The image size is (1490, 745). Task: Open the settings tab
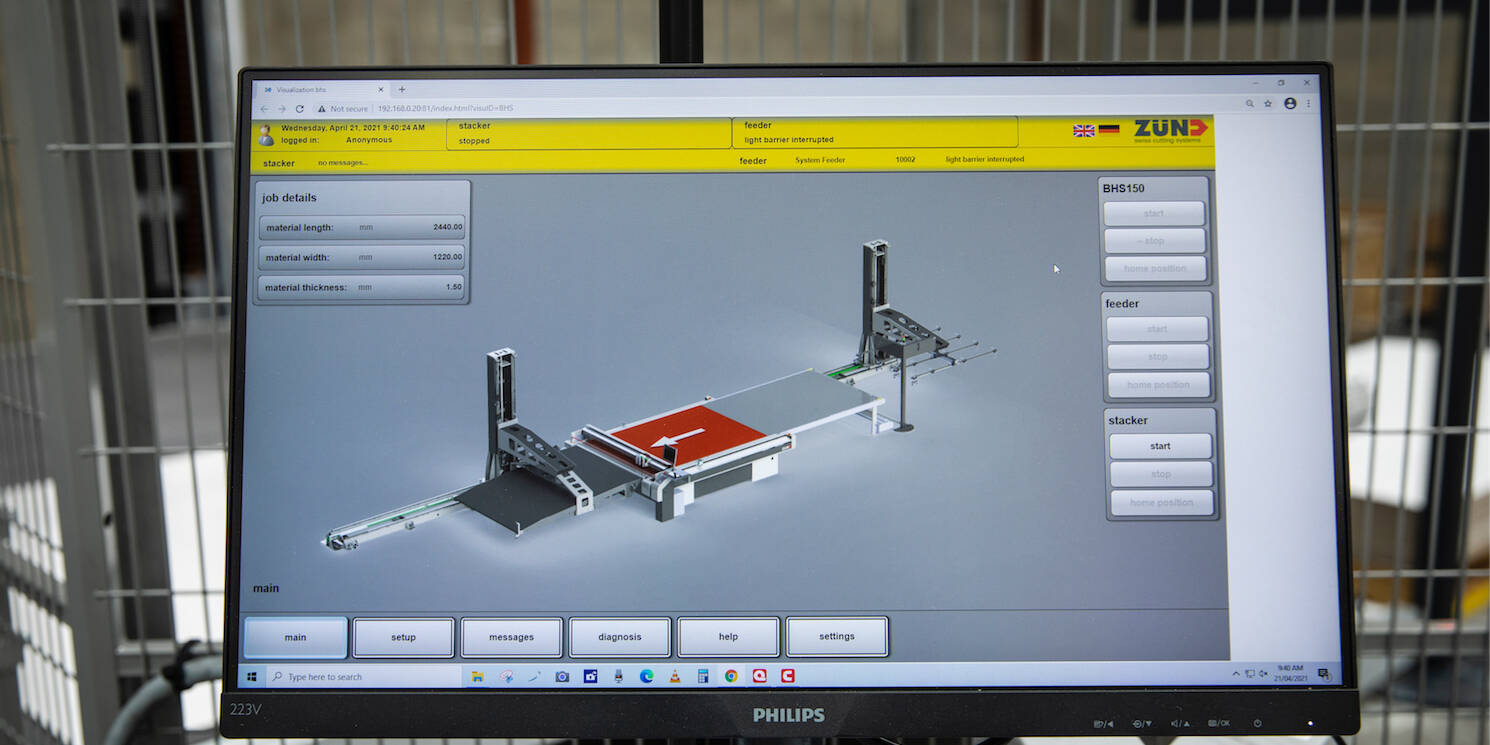point(837,636)
